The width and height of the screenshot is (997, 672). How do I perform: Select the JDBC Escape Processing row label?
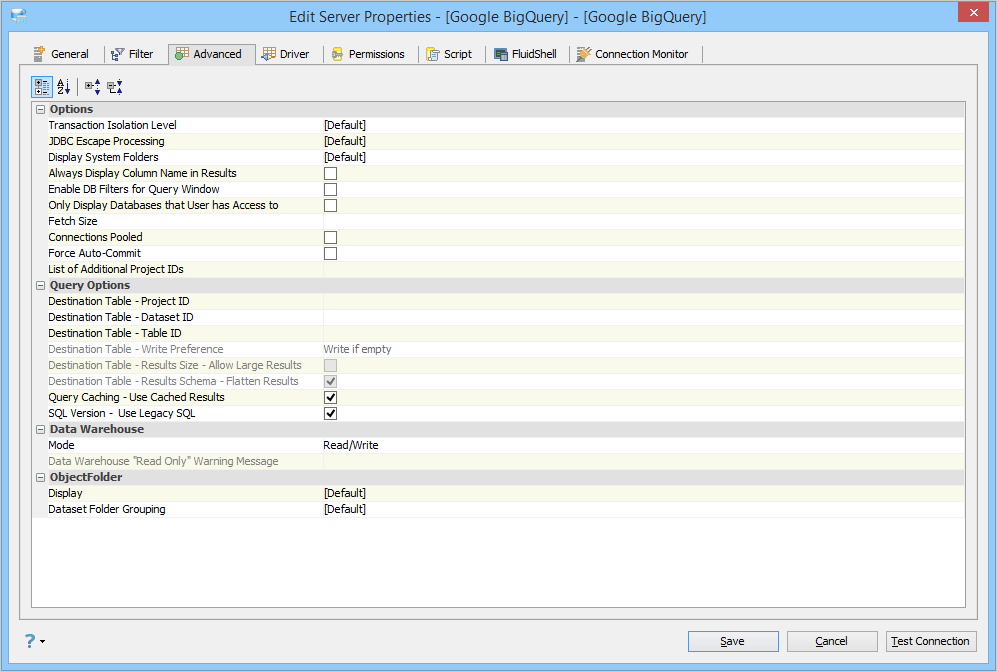[106, 141]
